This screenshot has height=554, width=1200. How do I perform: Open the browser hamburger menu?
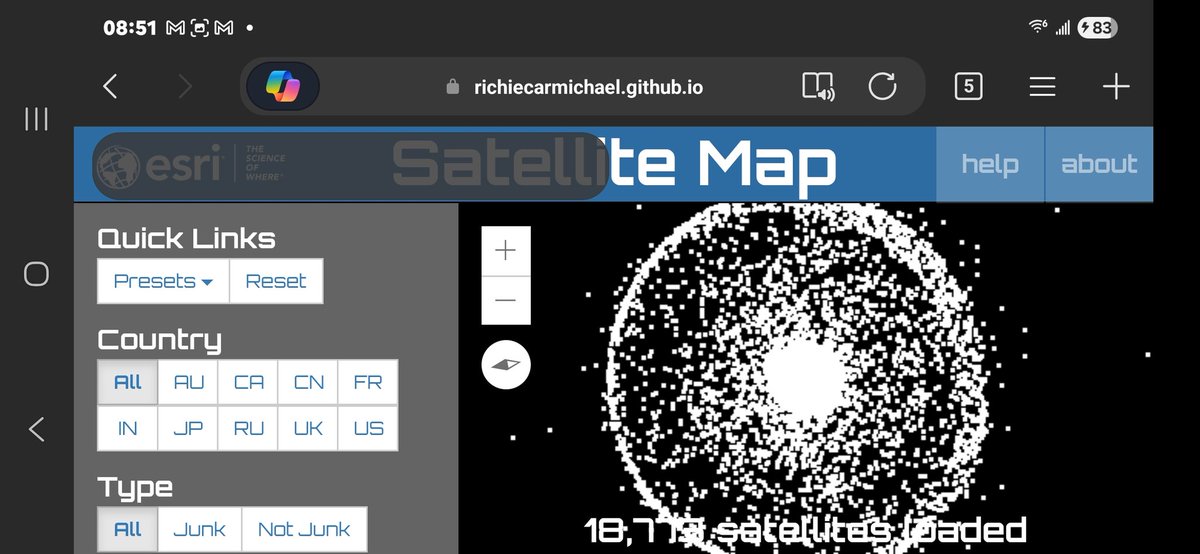point(1042,87)
